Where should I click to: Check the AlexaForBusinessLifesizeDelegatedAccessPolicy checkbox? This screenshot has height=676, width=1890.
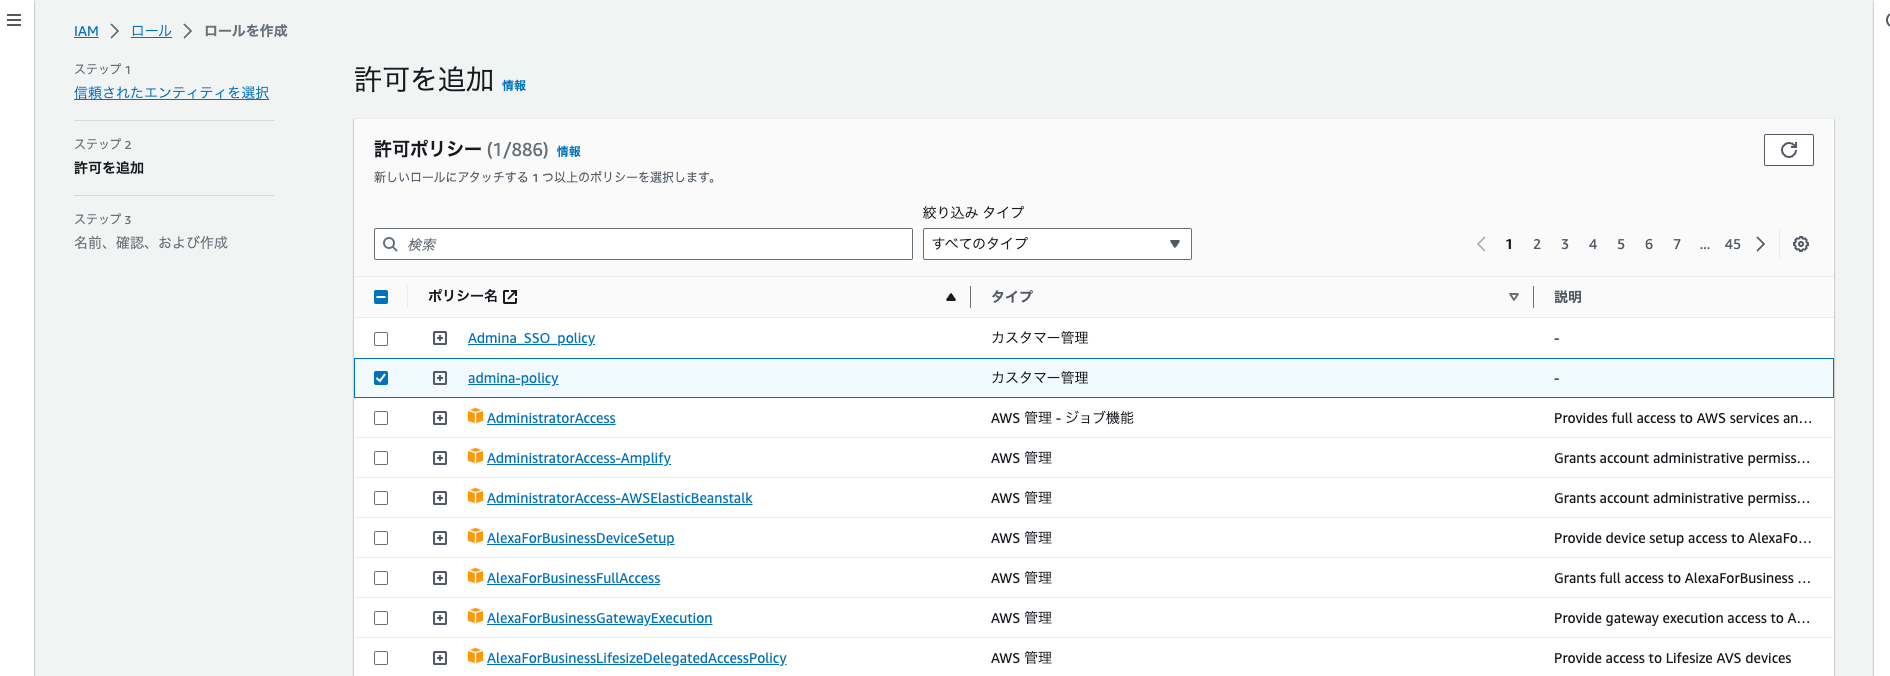click(x=381, y=658)
